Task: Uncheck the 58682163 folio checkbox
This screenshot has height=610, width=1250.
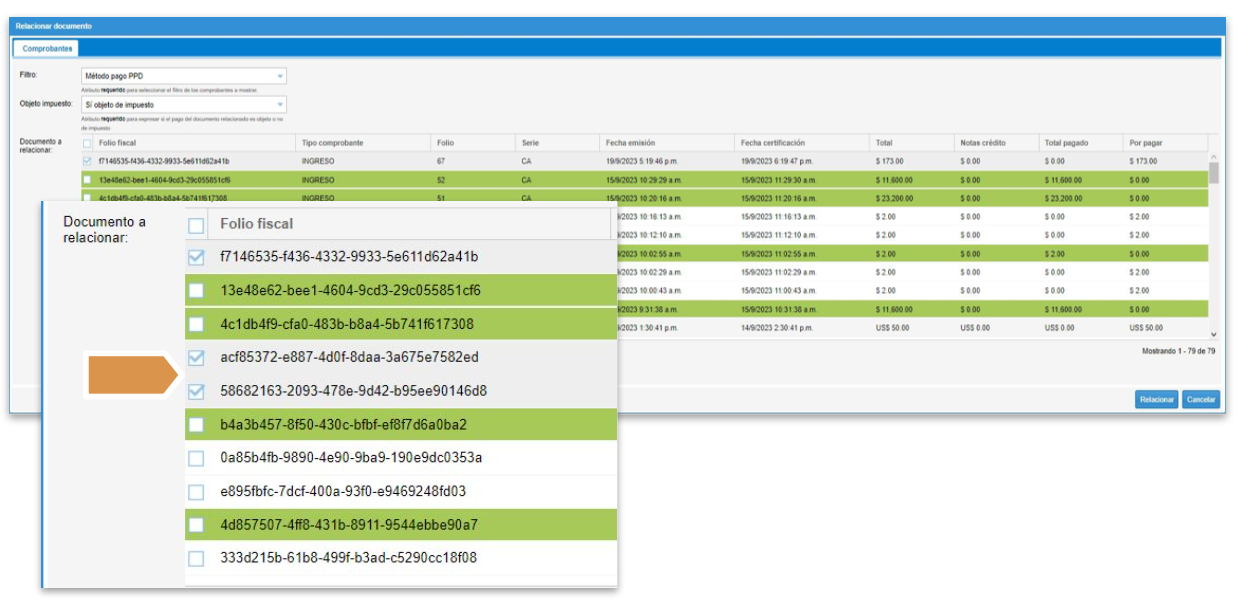Action: [x=196, y=391]
